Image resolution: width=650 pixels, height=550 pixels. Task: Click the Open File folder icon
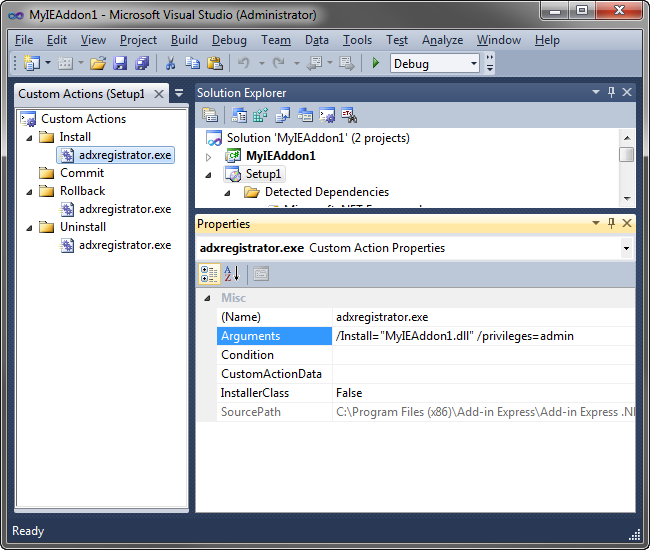(x=98, y=63)
